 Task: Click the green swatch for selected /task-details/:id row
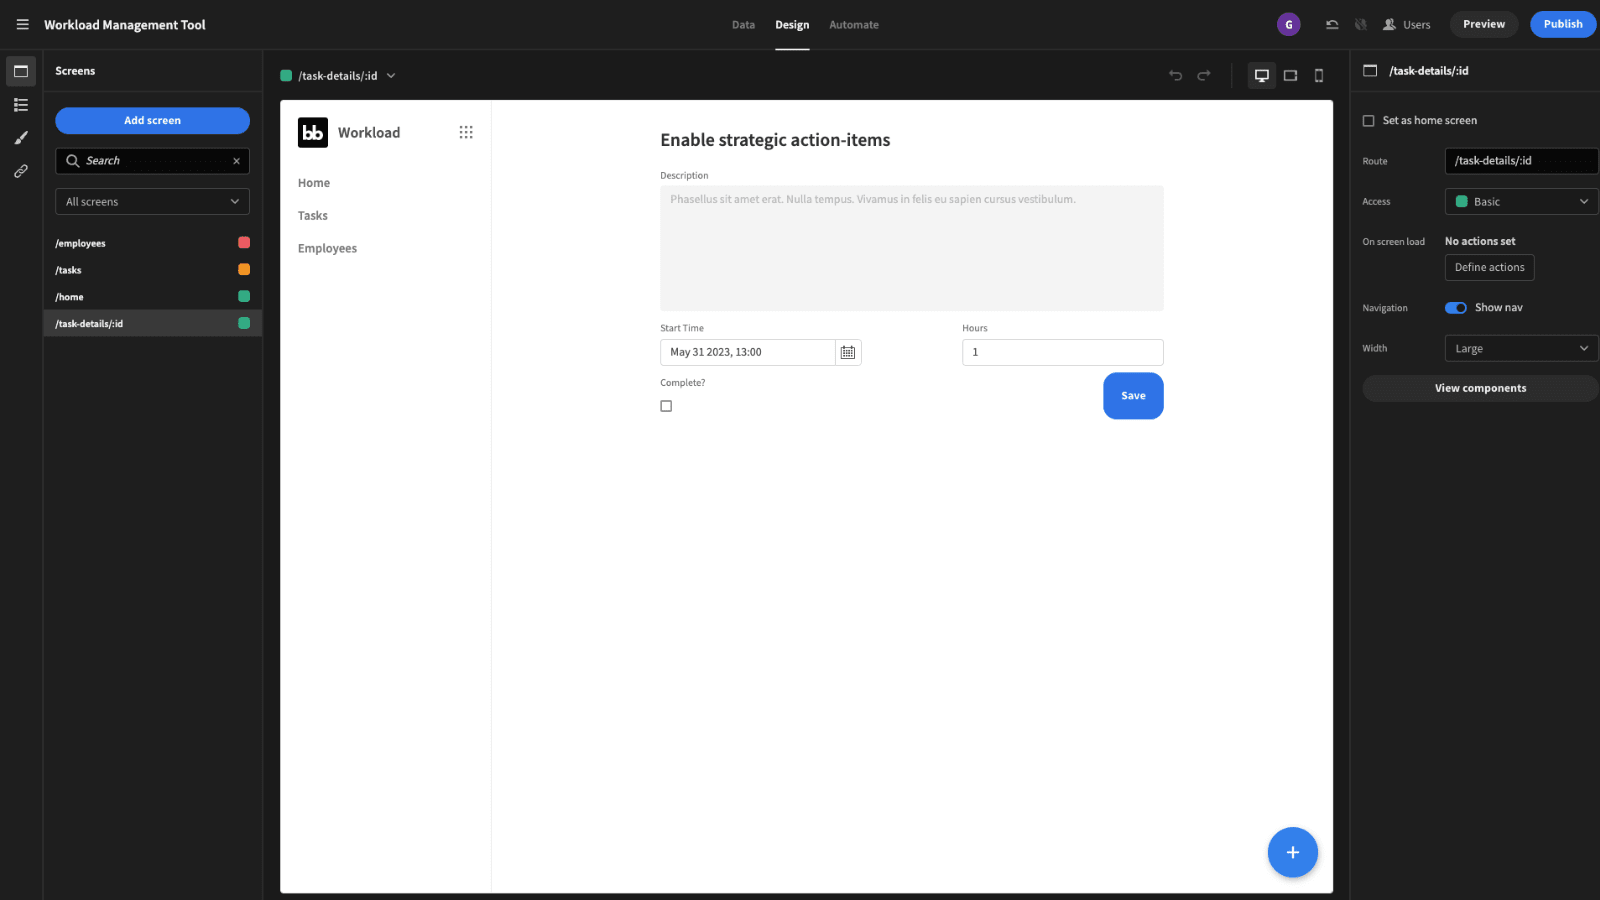point(244,323)
